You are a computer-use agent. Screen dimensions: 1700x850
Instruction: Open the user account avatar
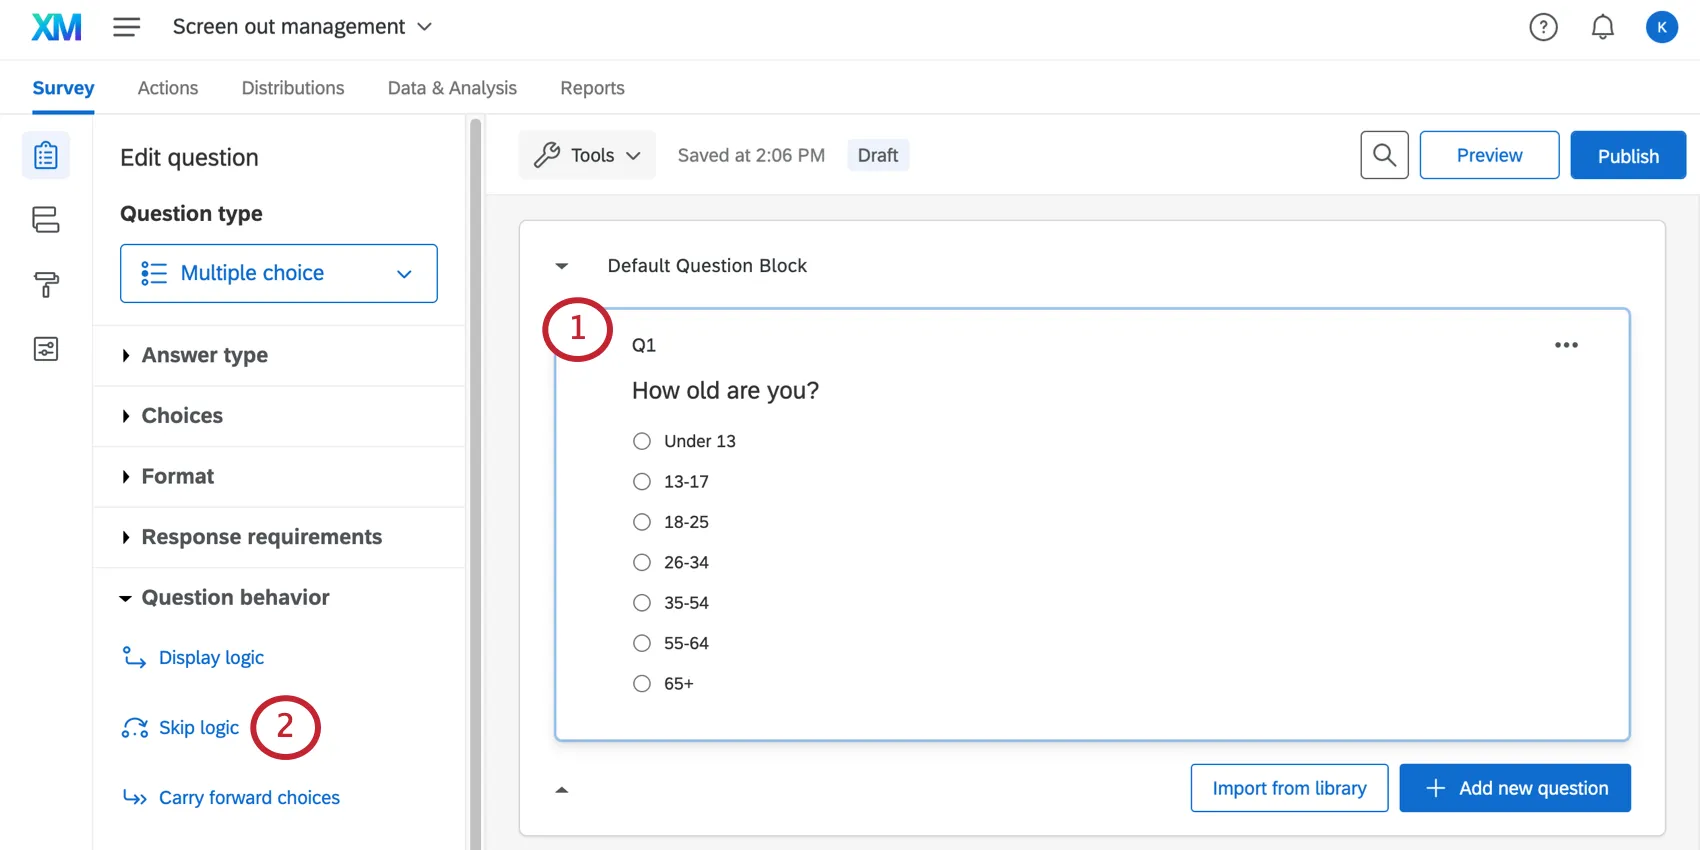click(1661, 27)
